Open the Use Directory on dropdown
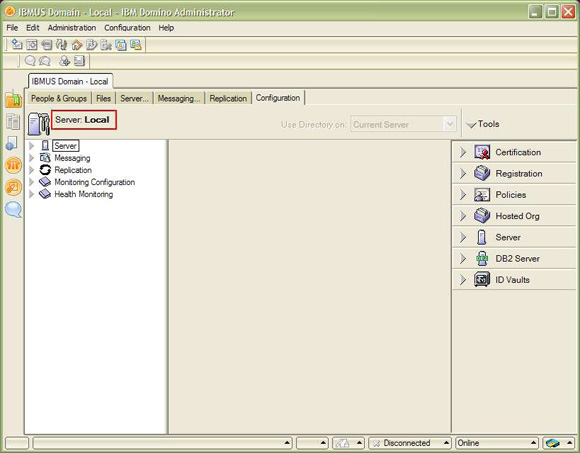This screenshot has height=453, width=580. point(403,124)
